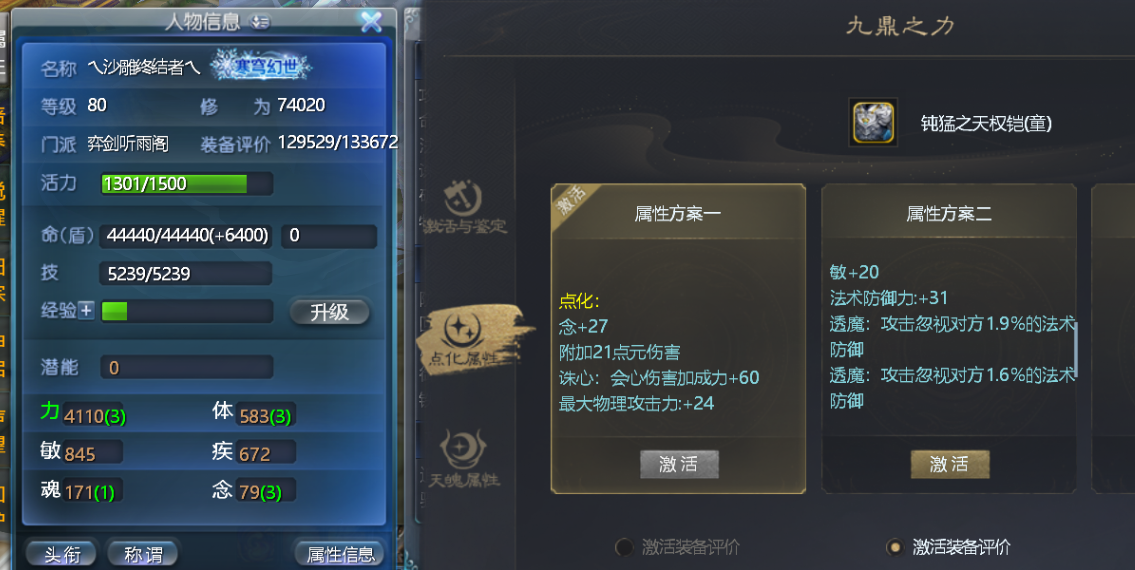Click the 潜能 value field
This screenshot has width=1135, height=570.
click(x=187, y=367)
